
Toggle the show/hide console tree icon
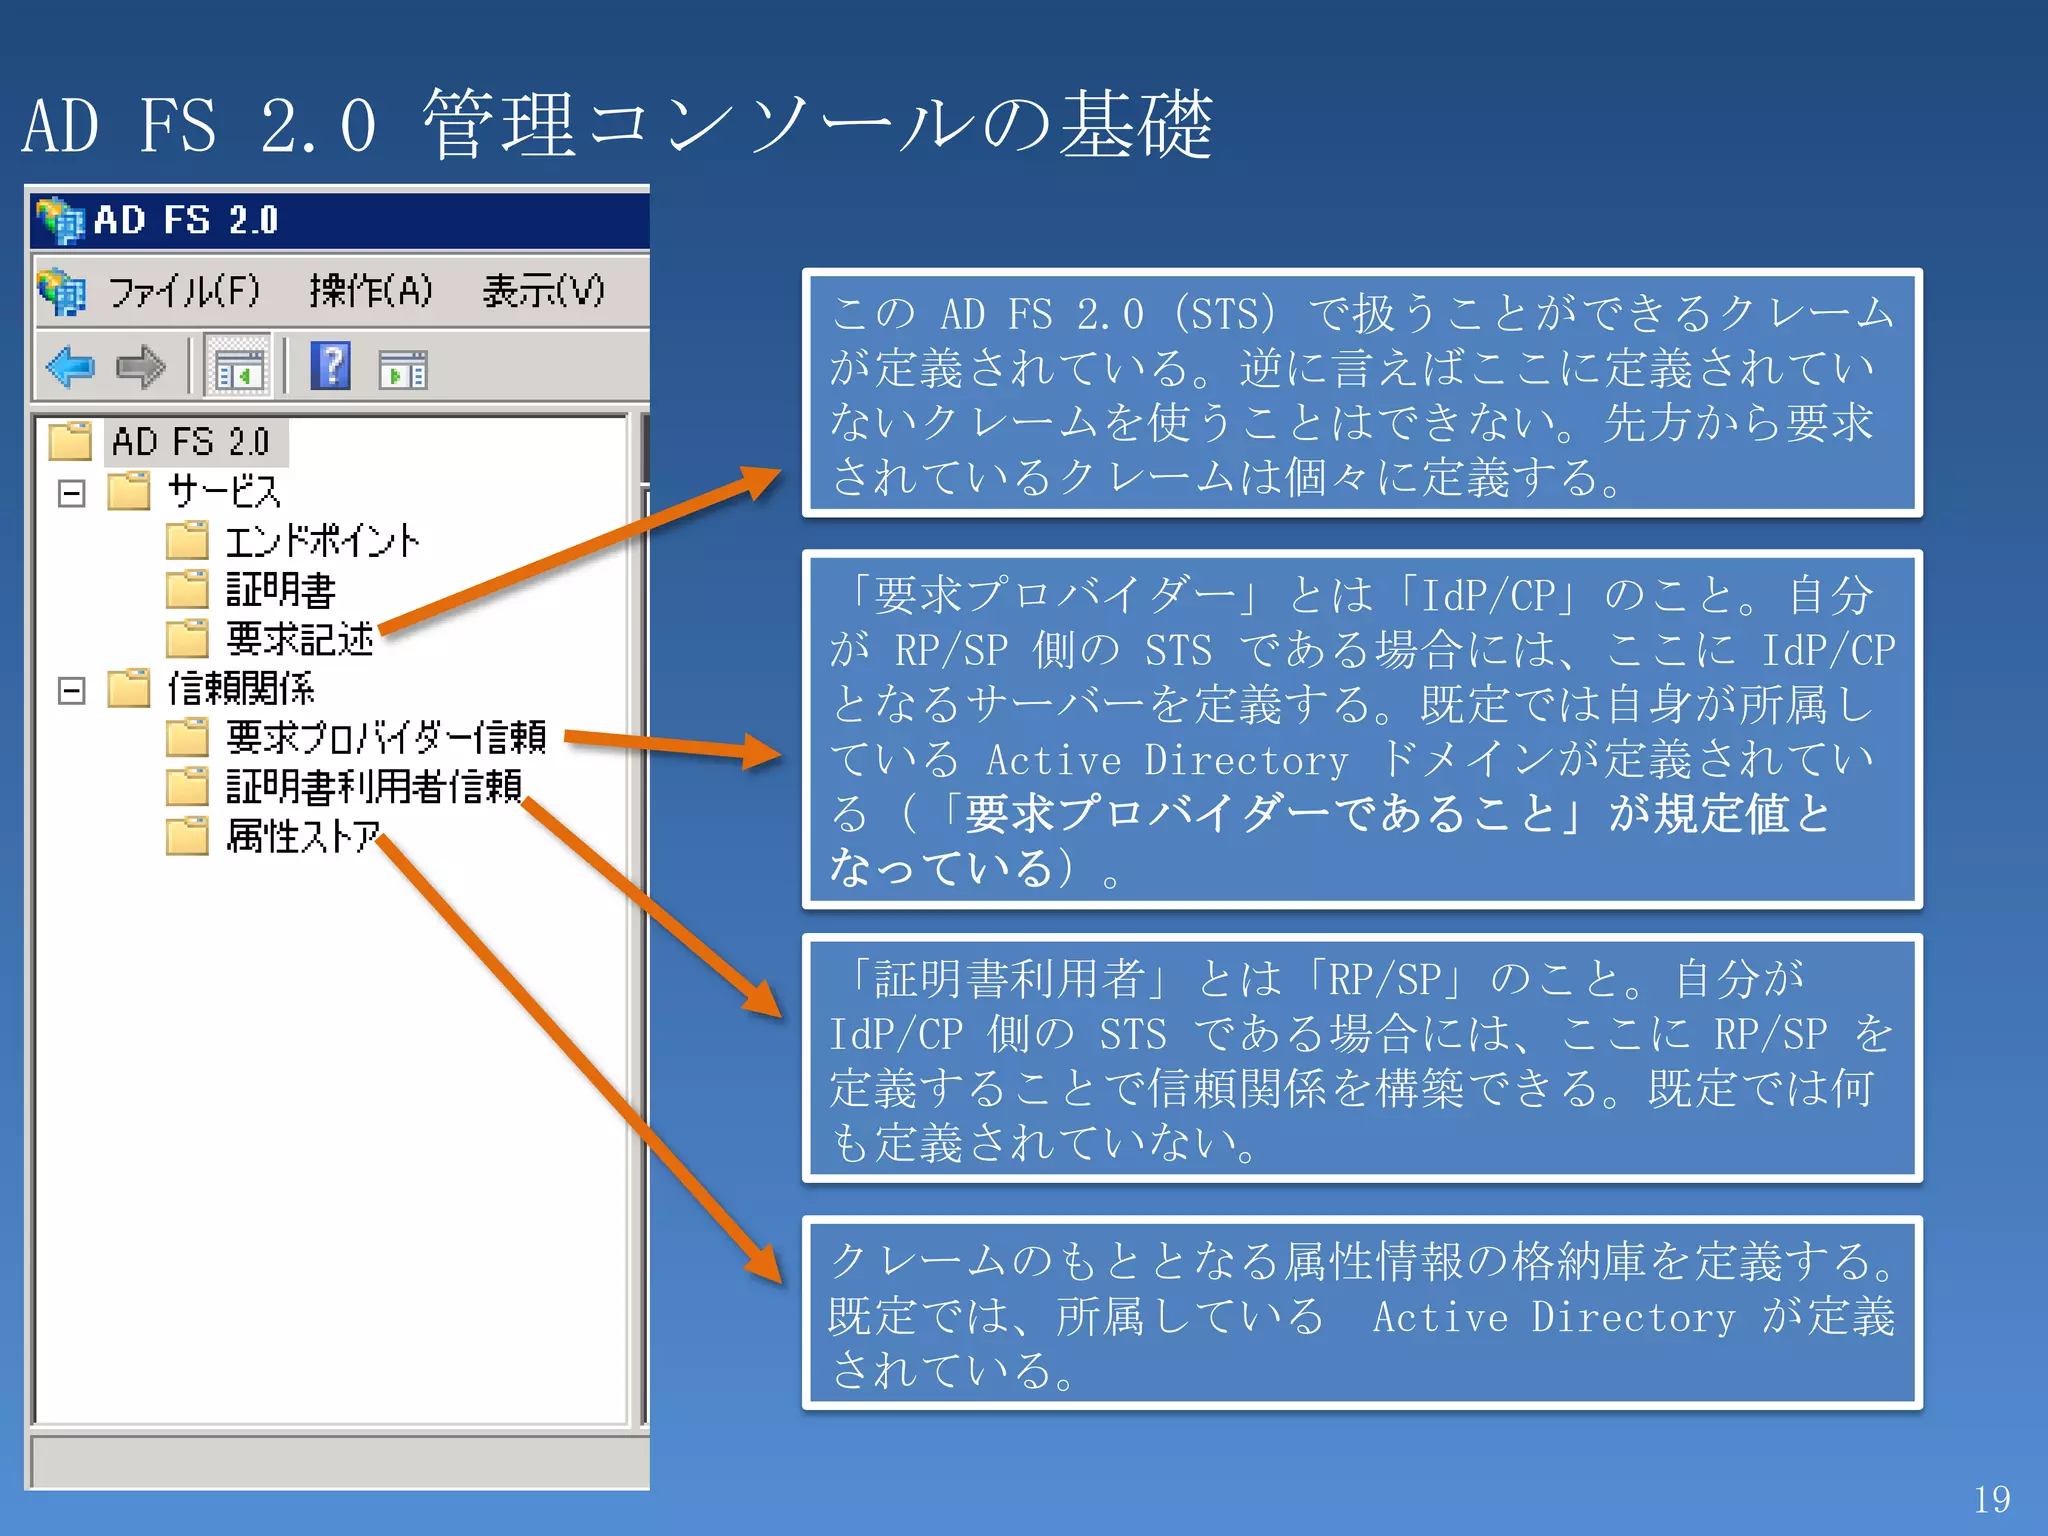coord(238,367)
